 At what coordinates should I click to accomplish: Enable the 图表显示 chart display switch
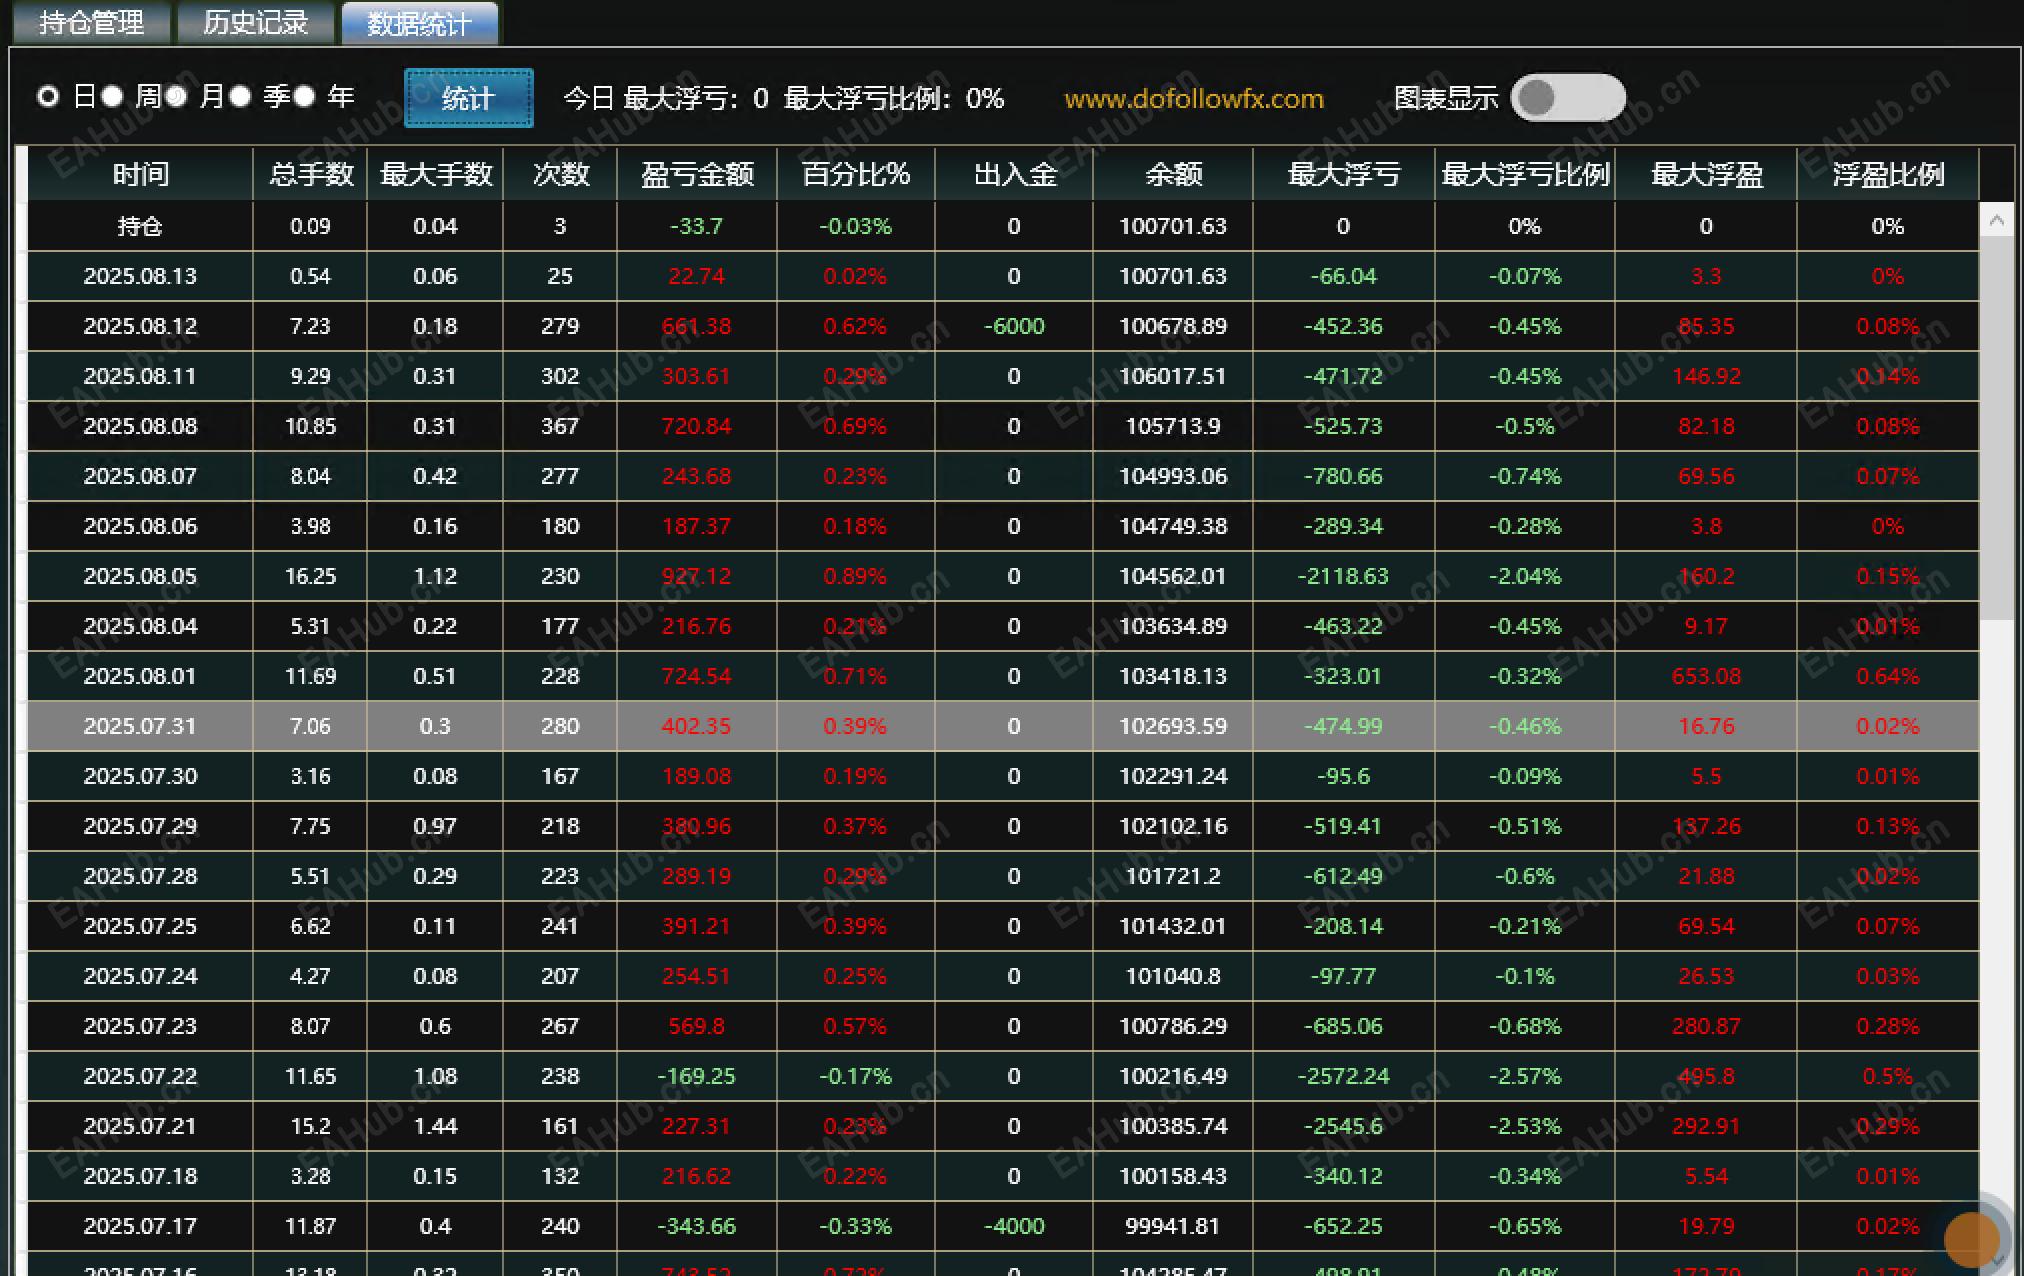1567,98
